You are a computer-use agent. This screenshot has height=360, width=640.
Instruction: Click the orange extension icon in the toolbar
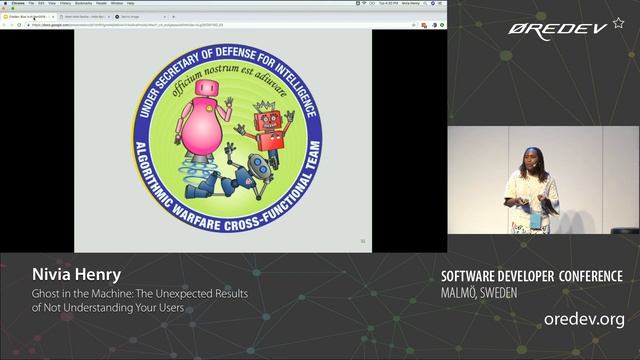(x=424, y=25)
